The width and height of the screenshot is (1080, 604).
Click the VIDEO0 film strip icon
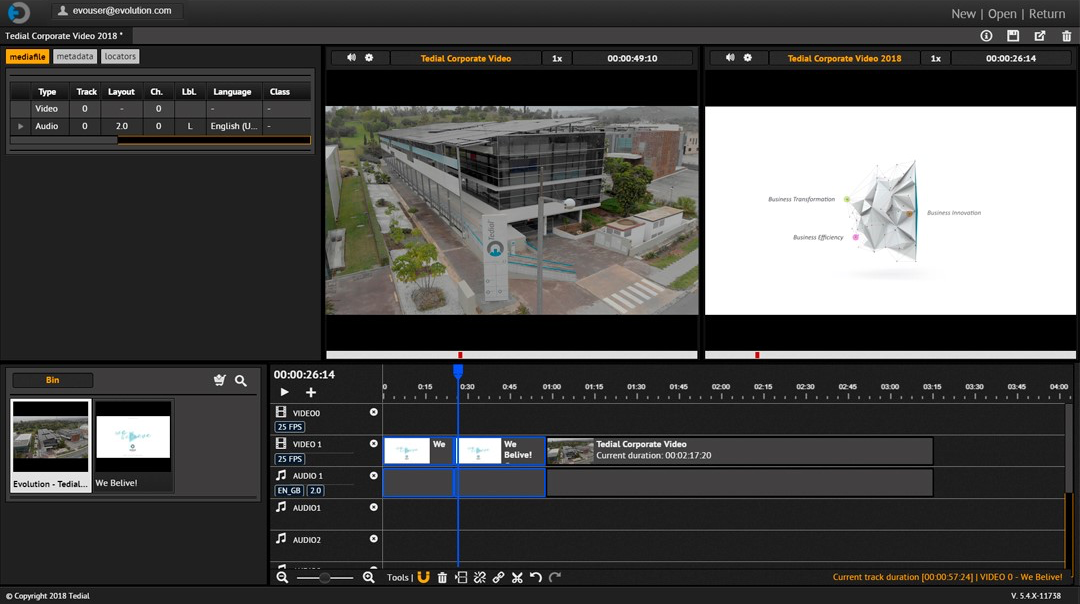coord(281,412)
